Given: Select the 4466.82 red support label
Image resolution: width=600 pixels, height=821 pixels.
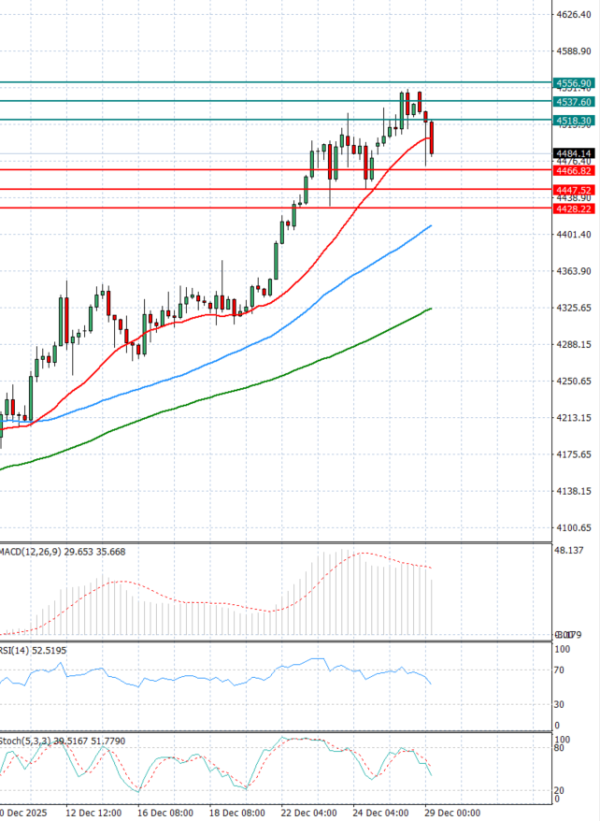Looking at the screenshot, I should [574, 171].
